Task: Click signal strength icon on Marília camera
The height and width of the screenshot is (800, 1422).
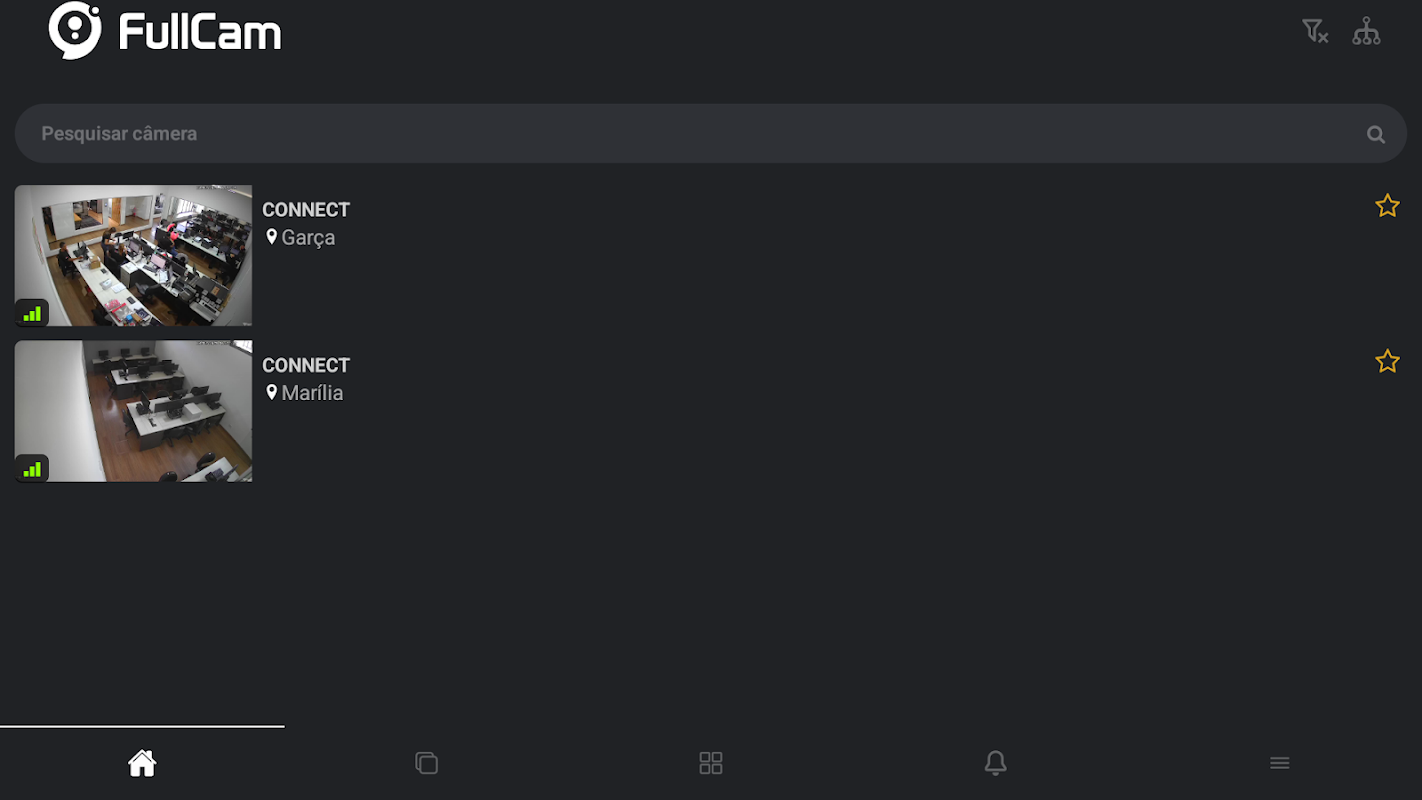Action: click(32, 468)
